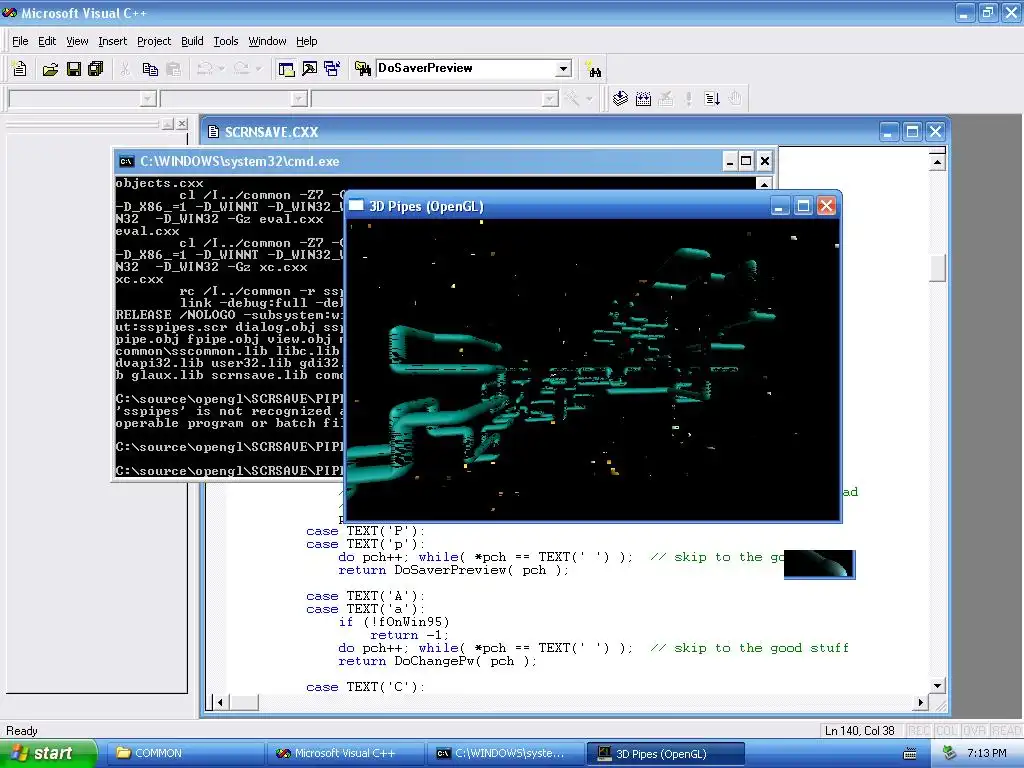Click the taskbar keyboard tray icon
Viewport: 1024px width, 768px height.
coord(909,754)
